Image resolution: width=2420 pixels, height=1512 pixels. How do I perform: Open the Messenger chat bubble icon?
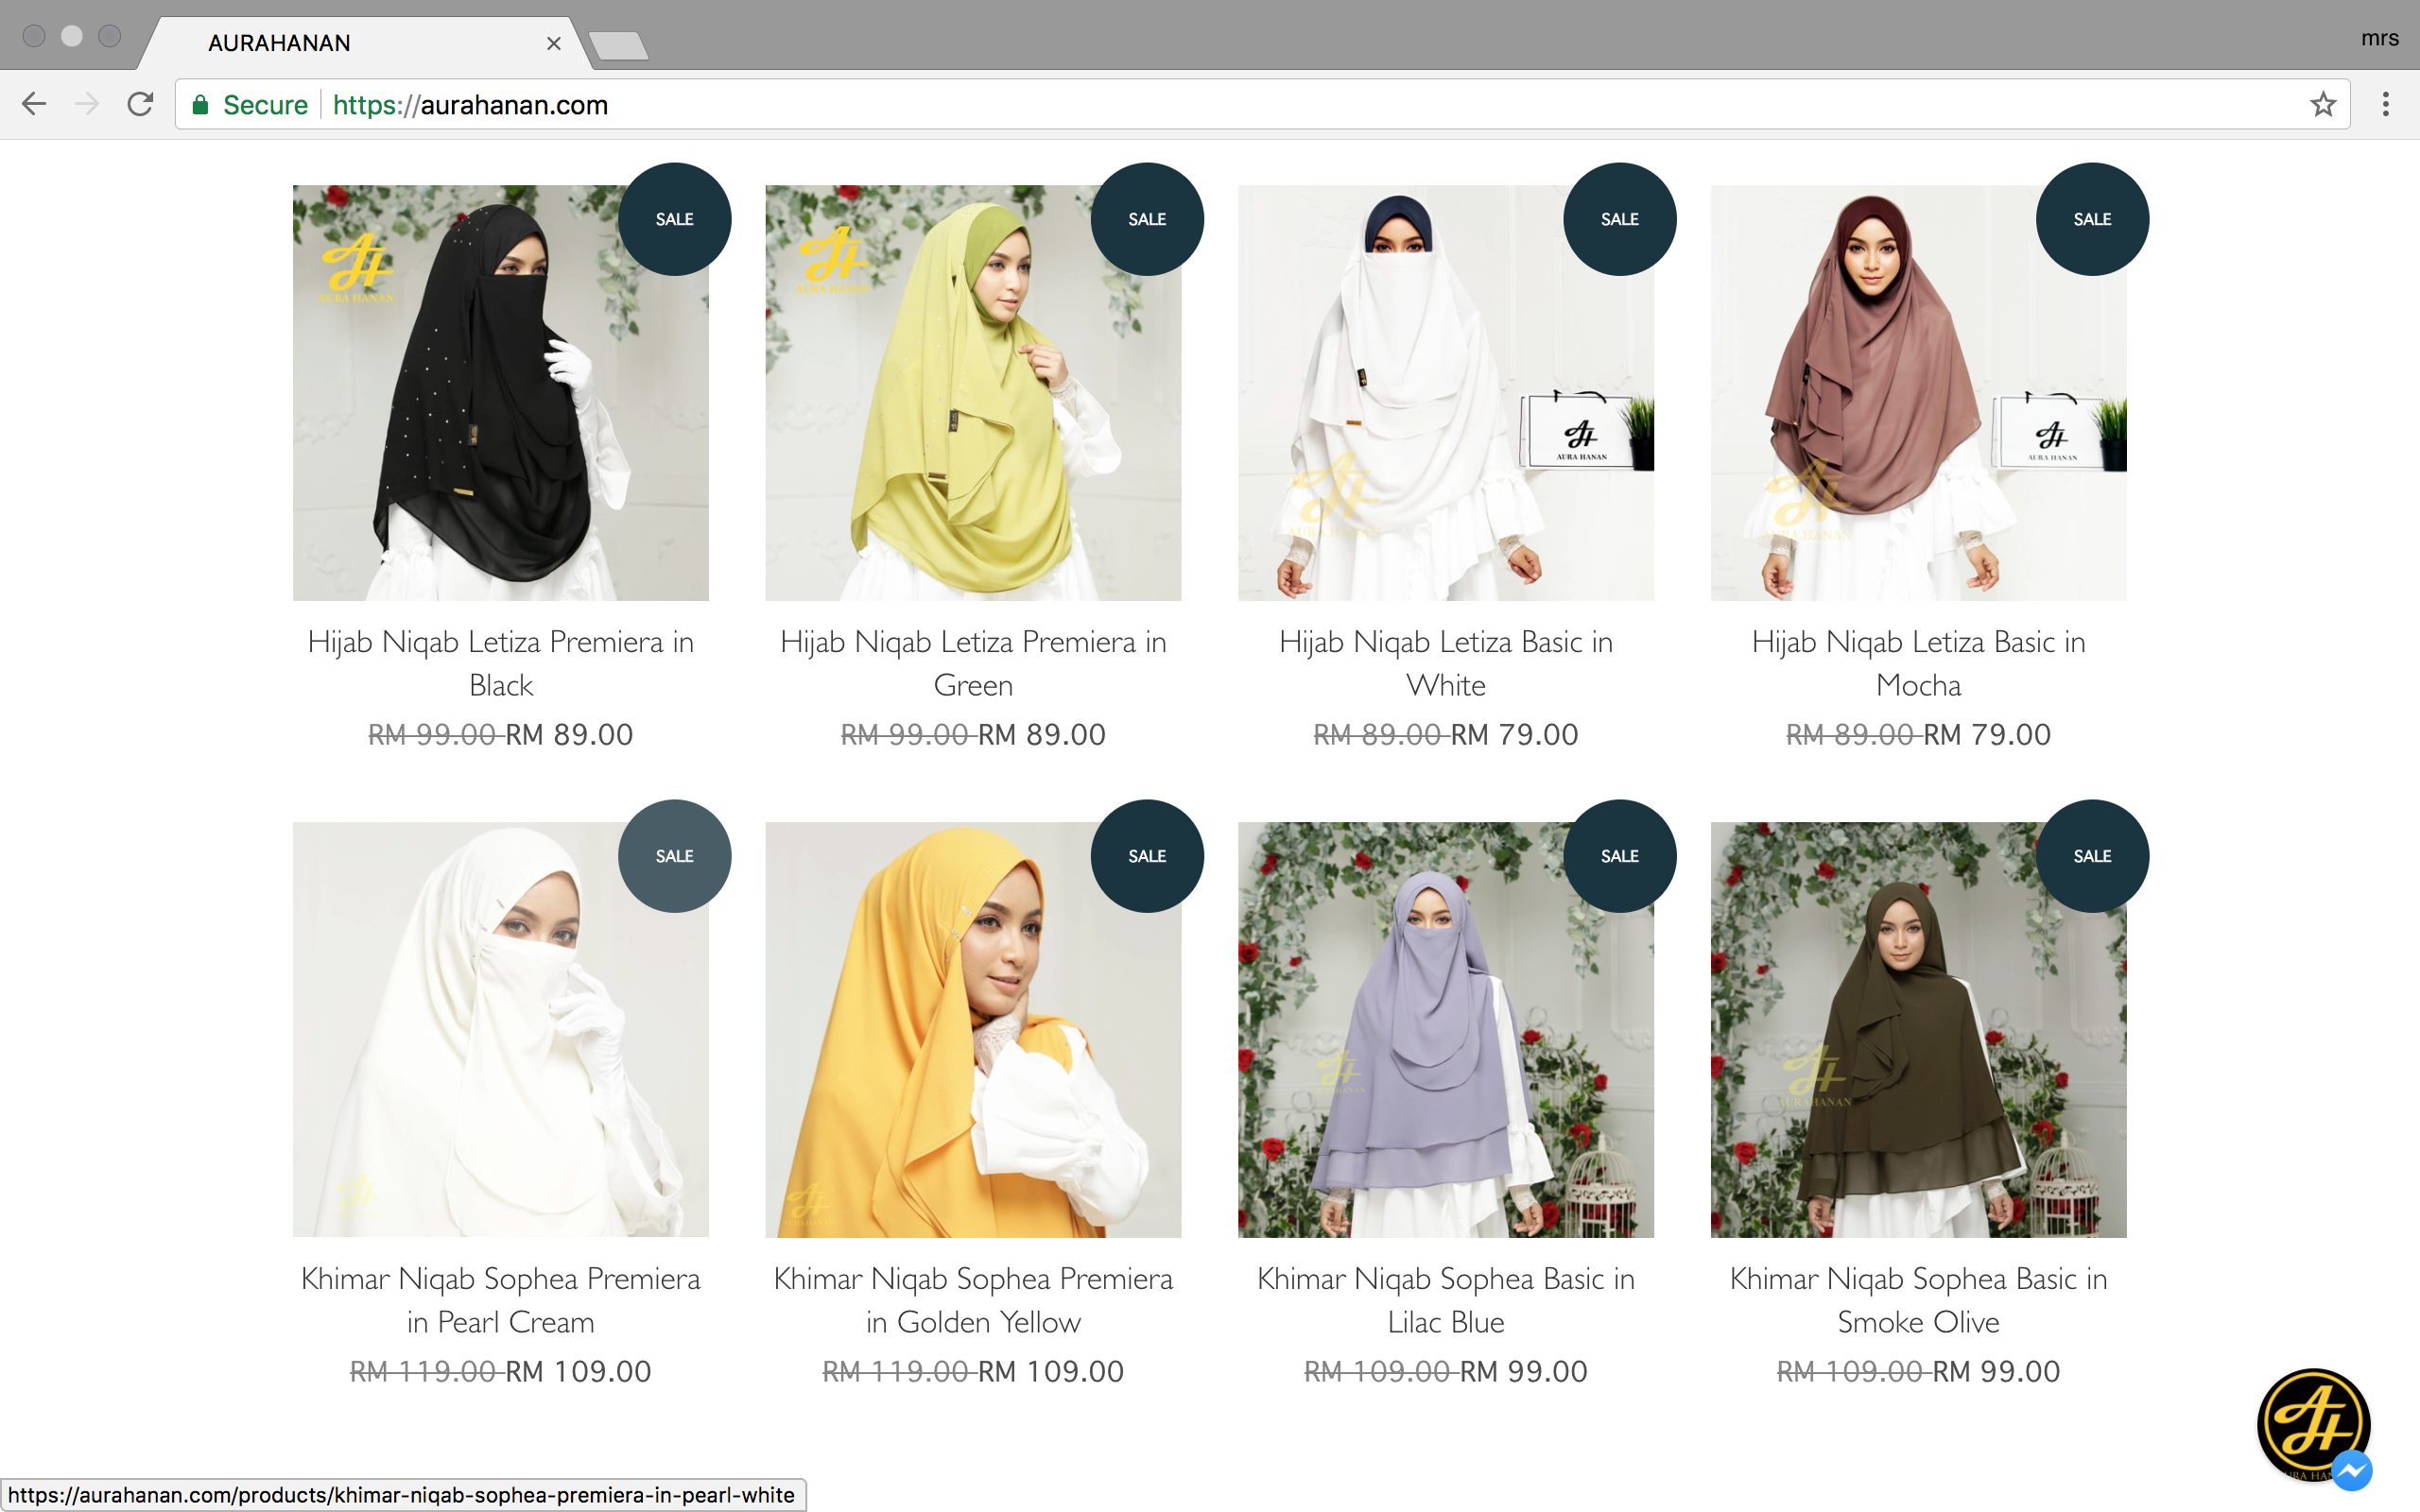2352,1470
